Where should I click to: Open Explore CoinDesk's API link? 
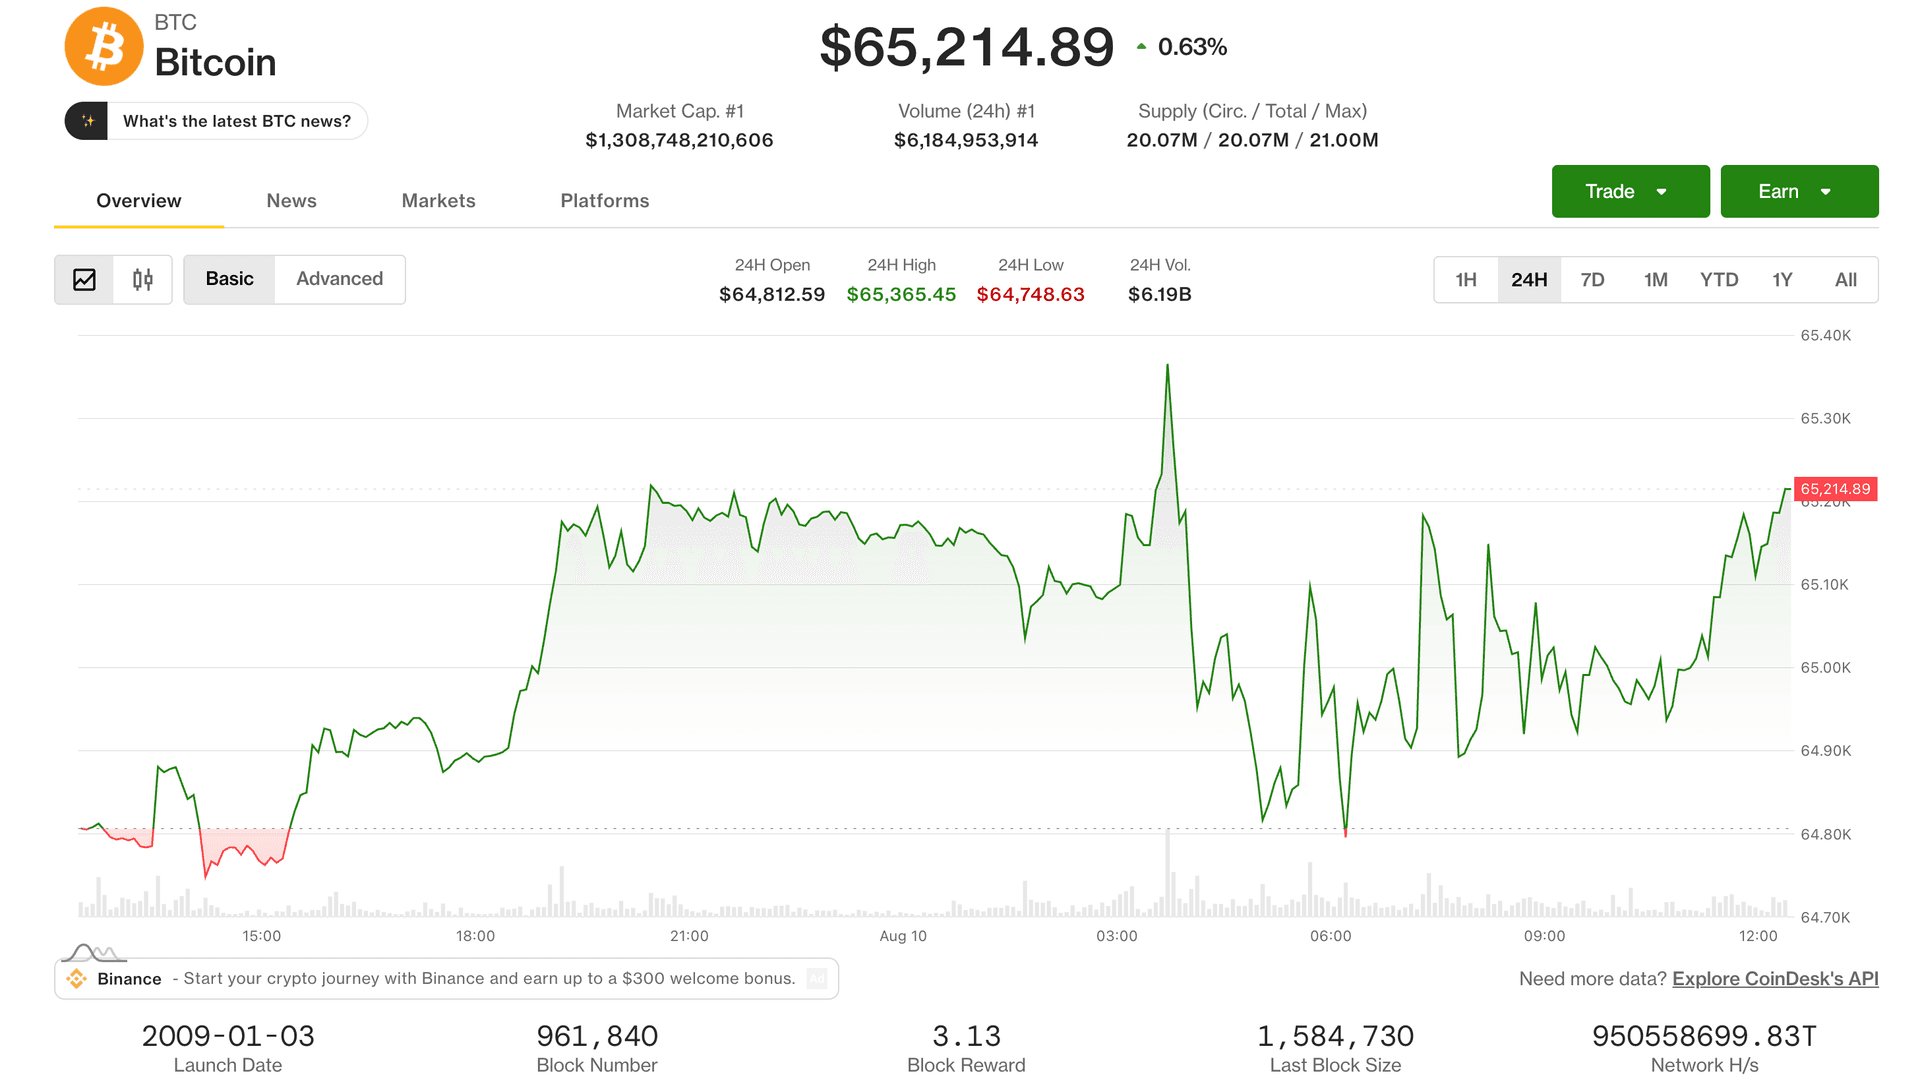[1775, 979]
